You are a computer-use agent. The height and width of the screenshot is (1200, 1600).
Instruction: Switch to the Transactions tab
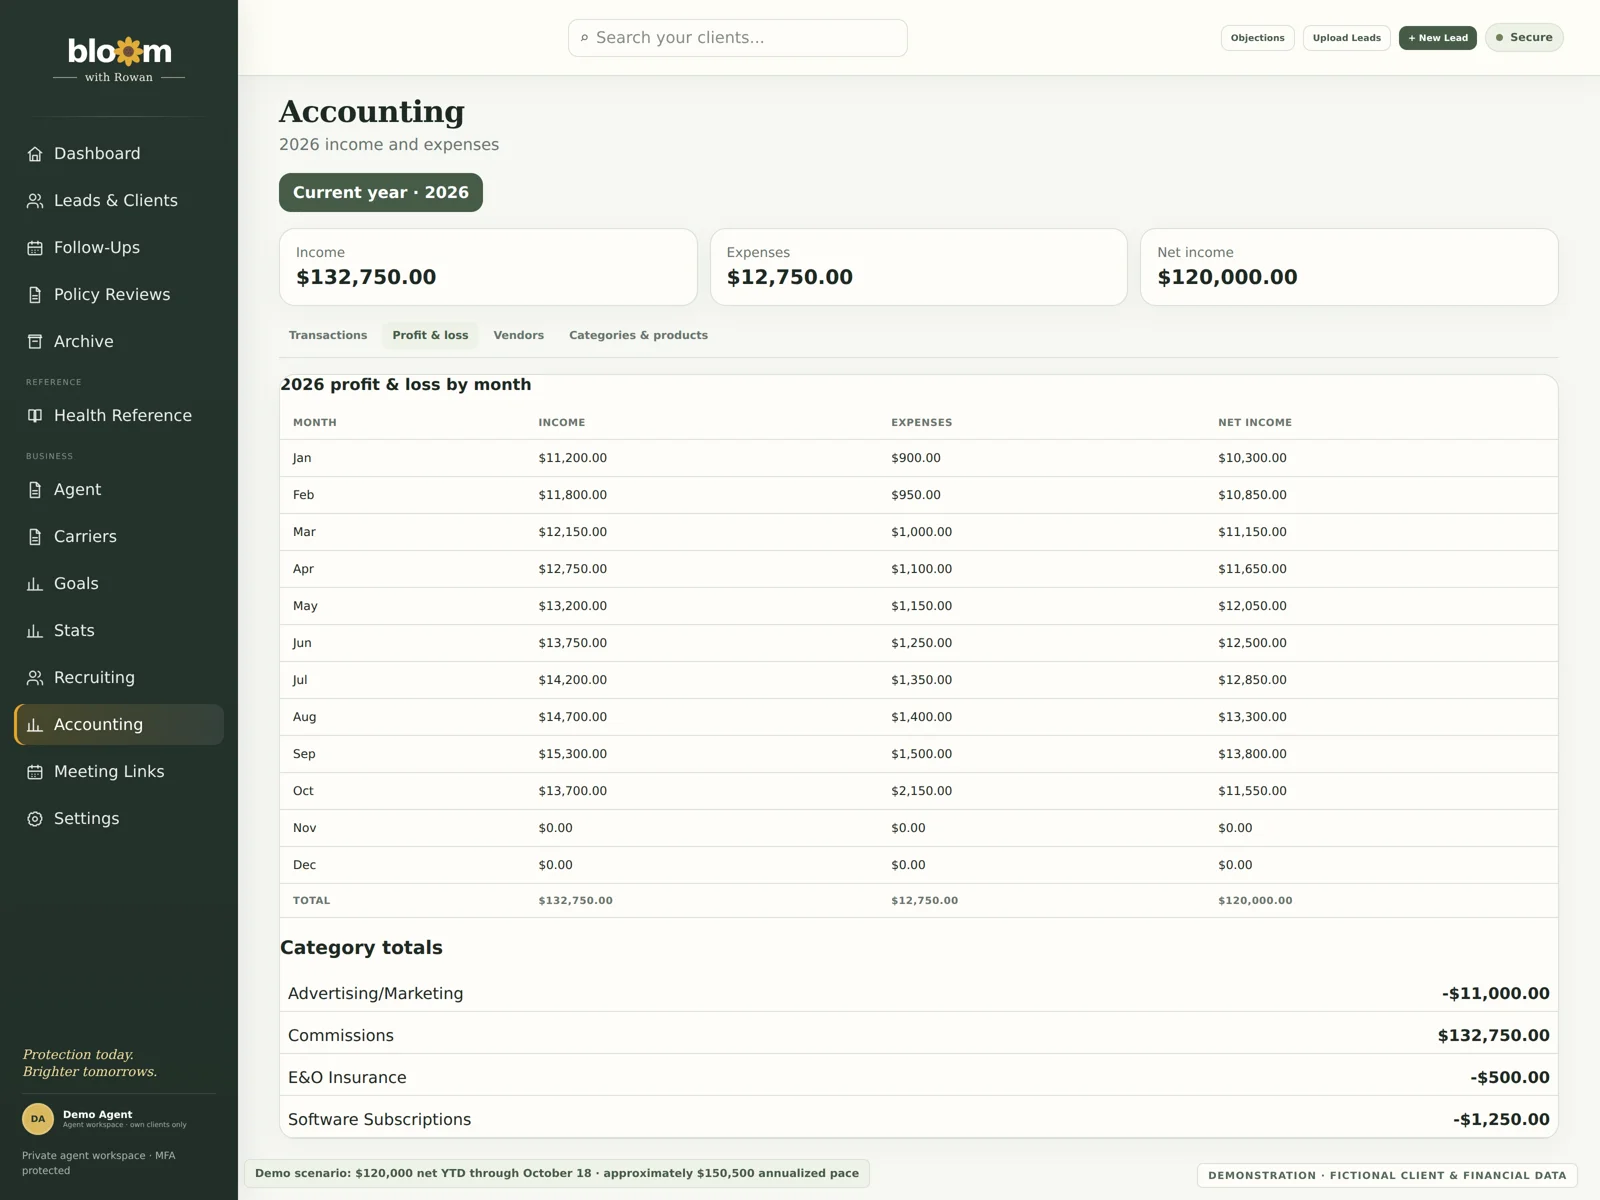[328, 335]
